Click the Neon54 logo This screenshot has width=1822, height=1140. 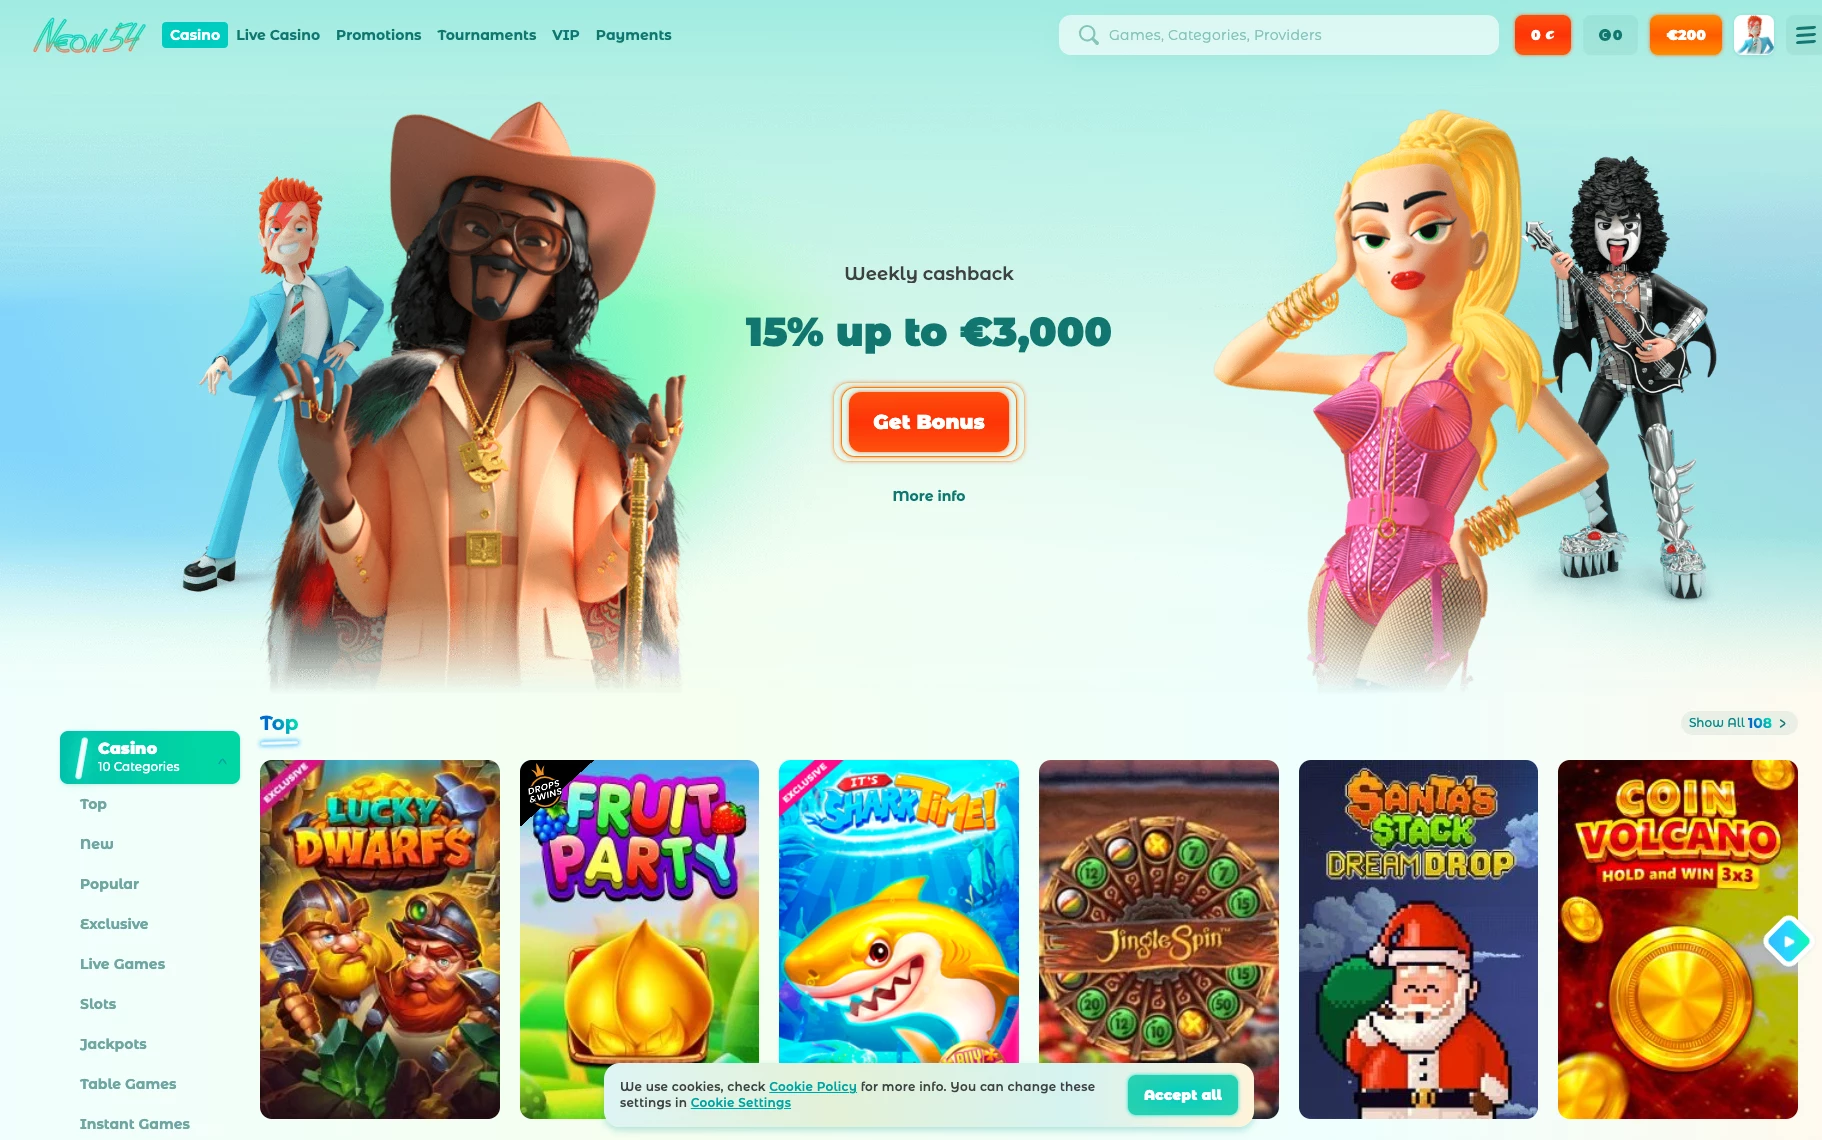click(x=89, y=35)
